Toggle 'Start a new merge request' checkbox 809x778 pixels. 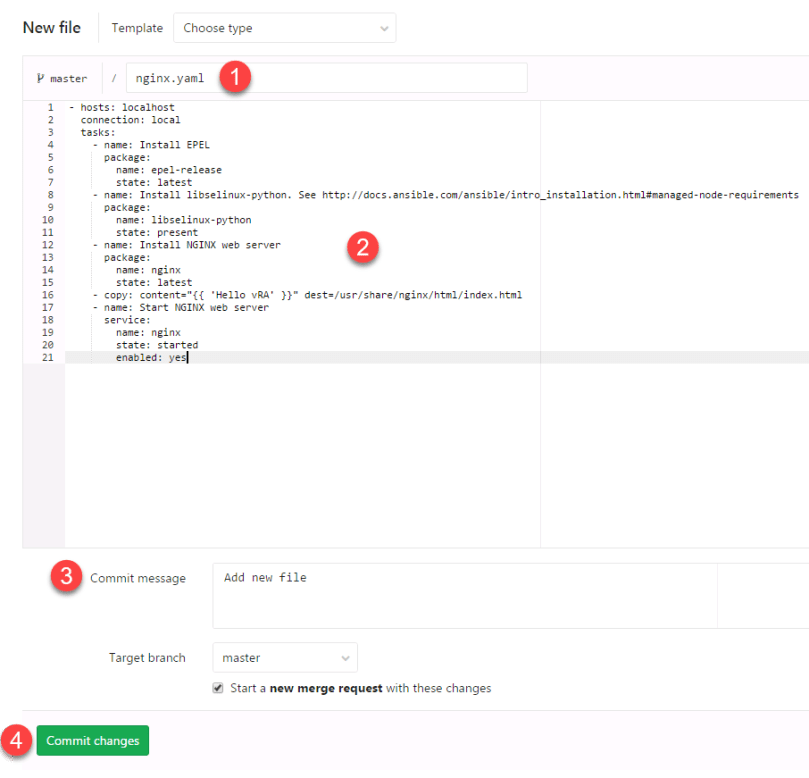[x=218, y=688]
